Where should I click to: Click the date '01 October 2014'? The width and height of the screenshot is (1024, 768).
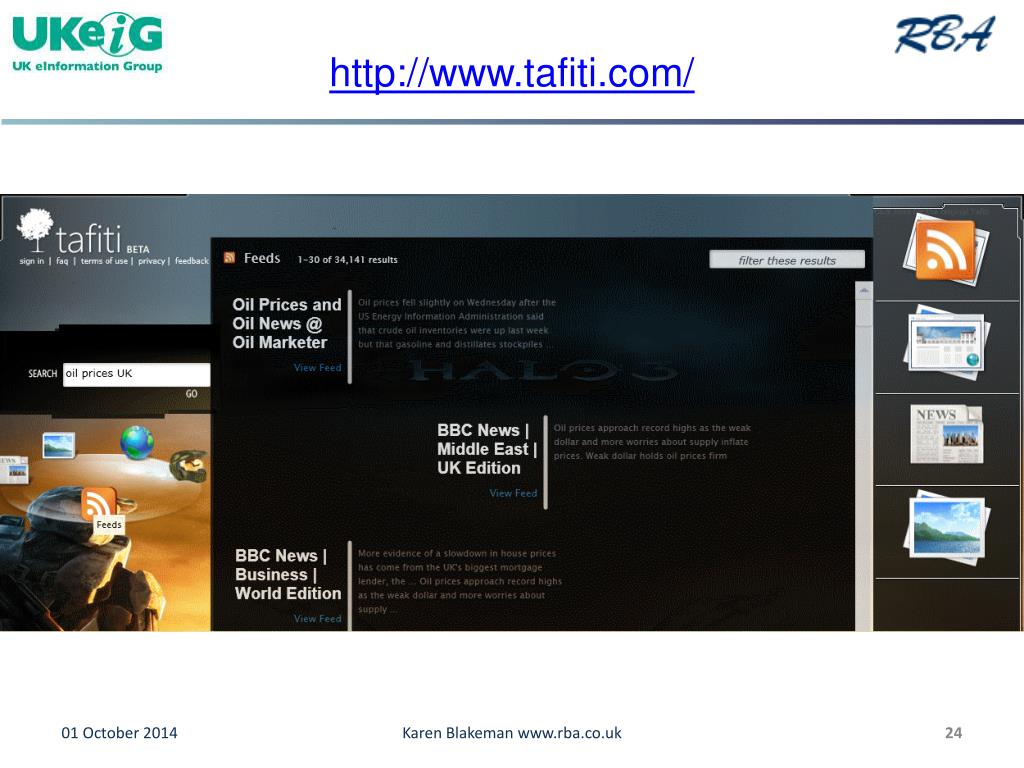[119, 733]
